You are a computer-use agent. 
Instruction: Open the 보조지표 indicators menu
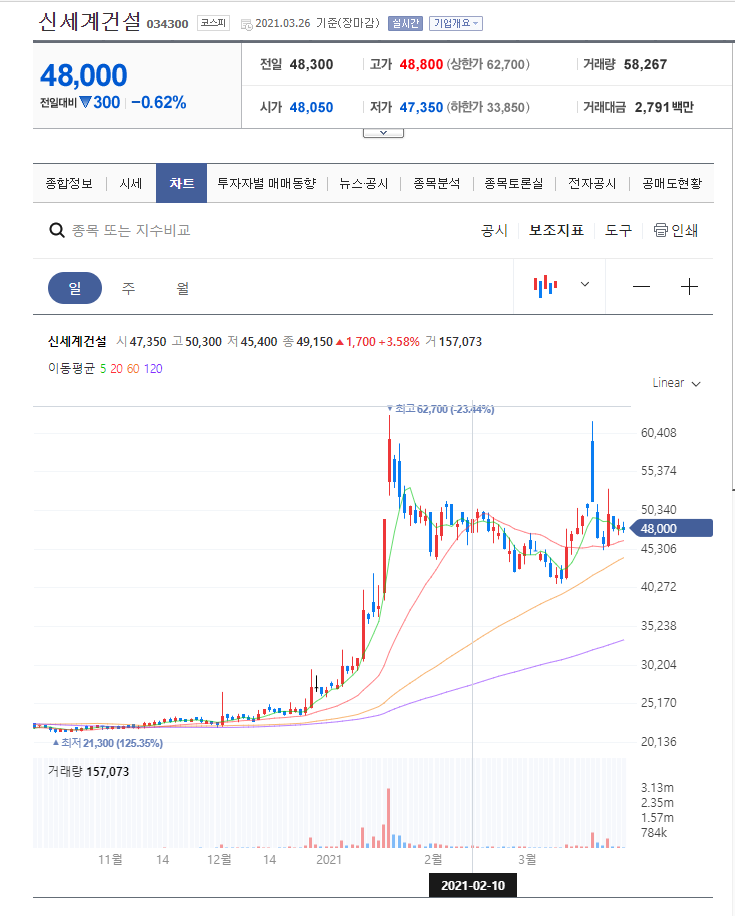(x=556, y=230)
